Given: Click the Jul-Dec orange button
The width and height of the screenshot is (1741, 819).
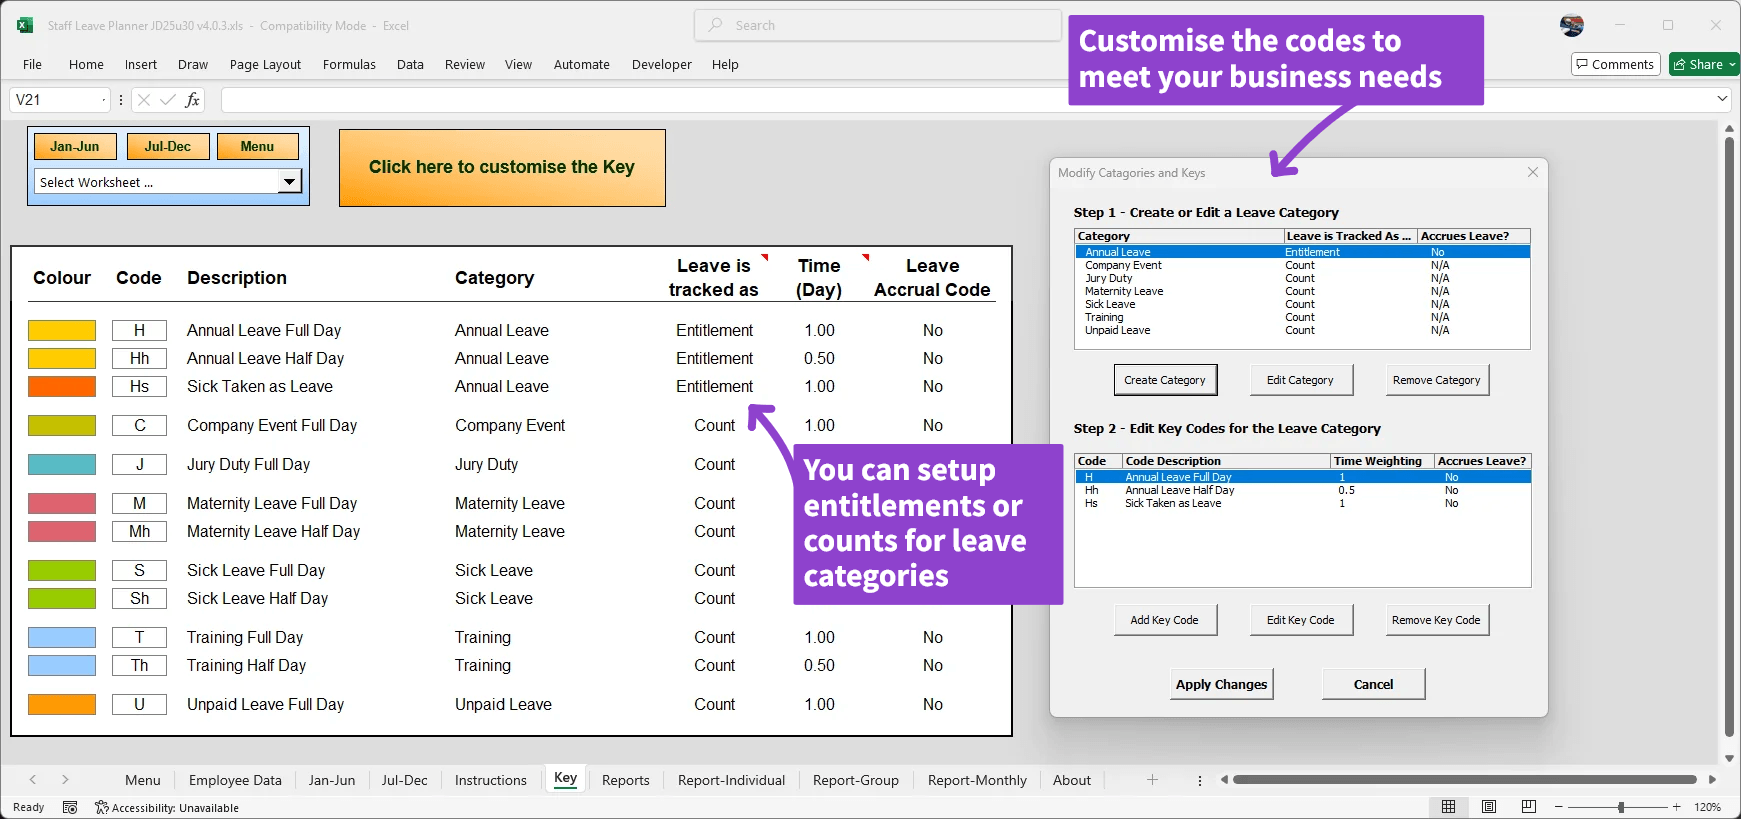Looking at the screenshot, I should [x=167, y=146].
